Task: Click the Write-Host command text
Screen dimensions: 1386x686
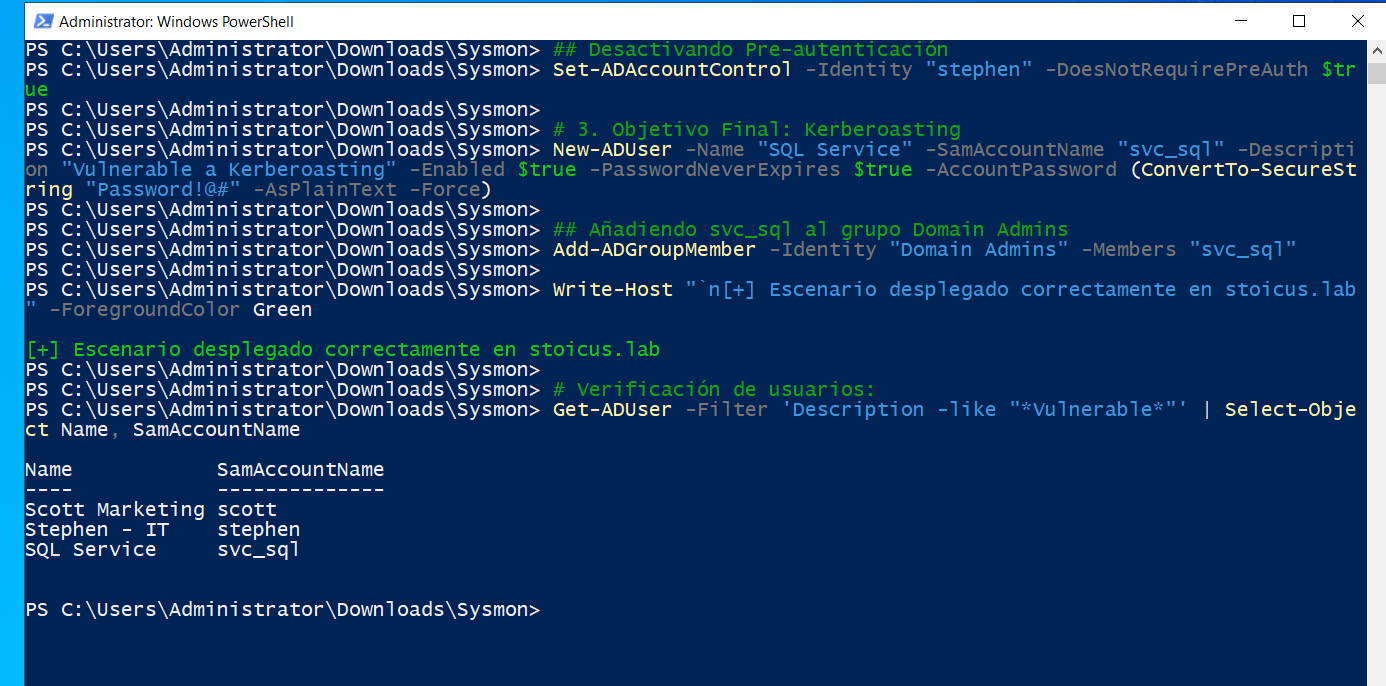Action: click(612, 290)
